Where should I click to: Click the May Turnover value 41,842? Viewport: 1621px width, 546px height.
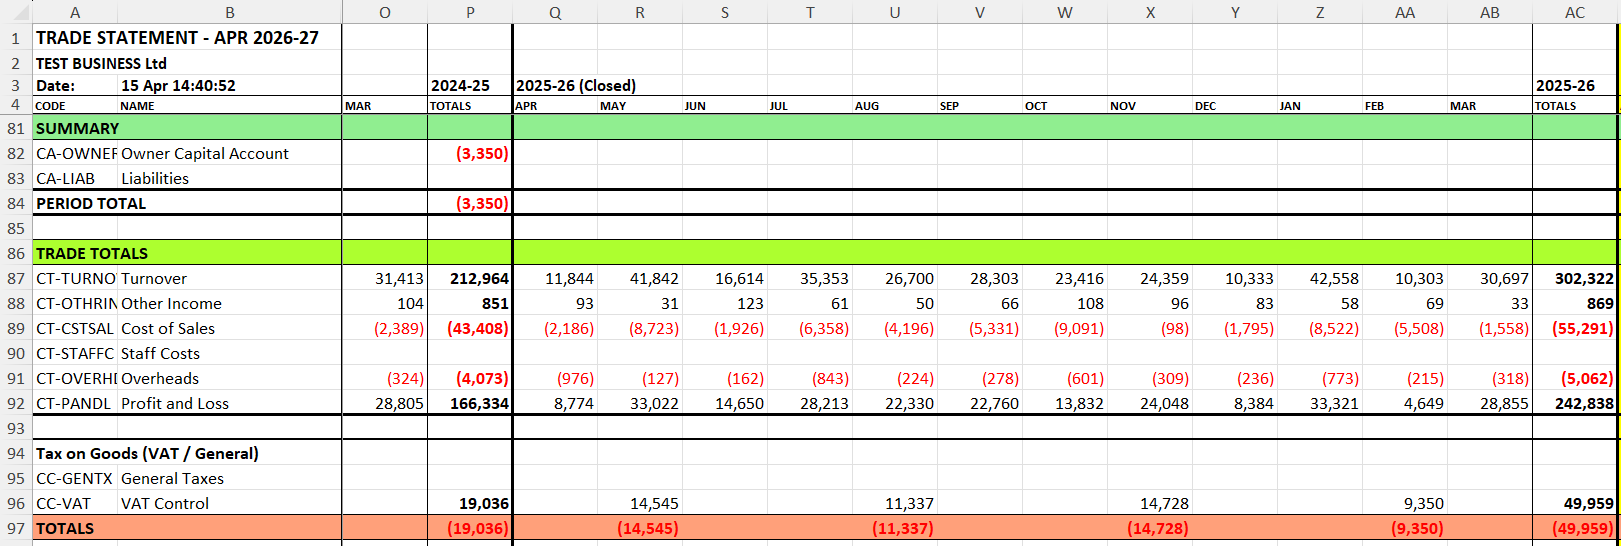(654, 278)
